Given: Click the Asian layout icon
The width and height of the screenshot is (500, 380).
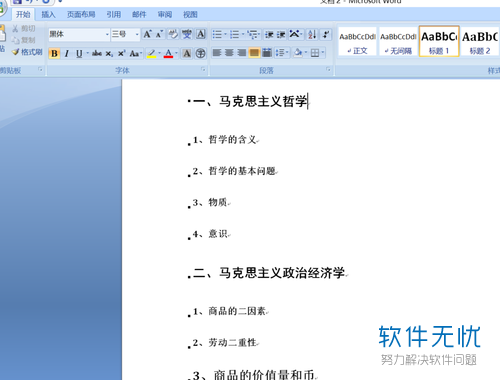Looking at the screenshot, I should click(294, 34).
